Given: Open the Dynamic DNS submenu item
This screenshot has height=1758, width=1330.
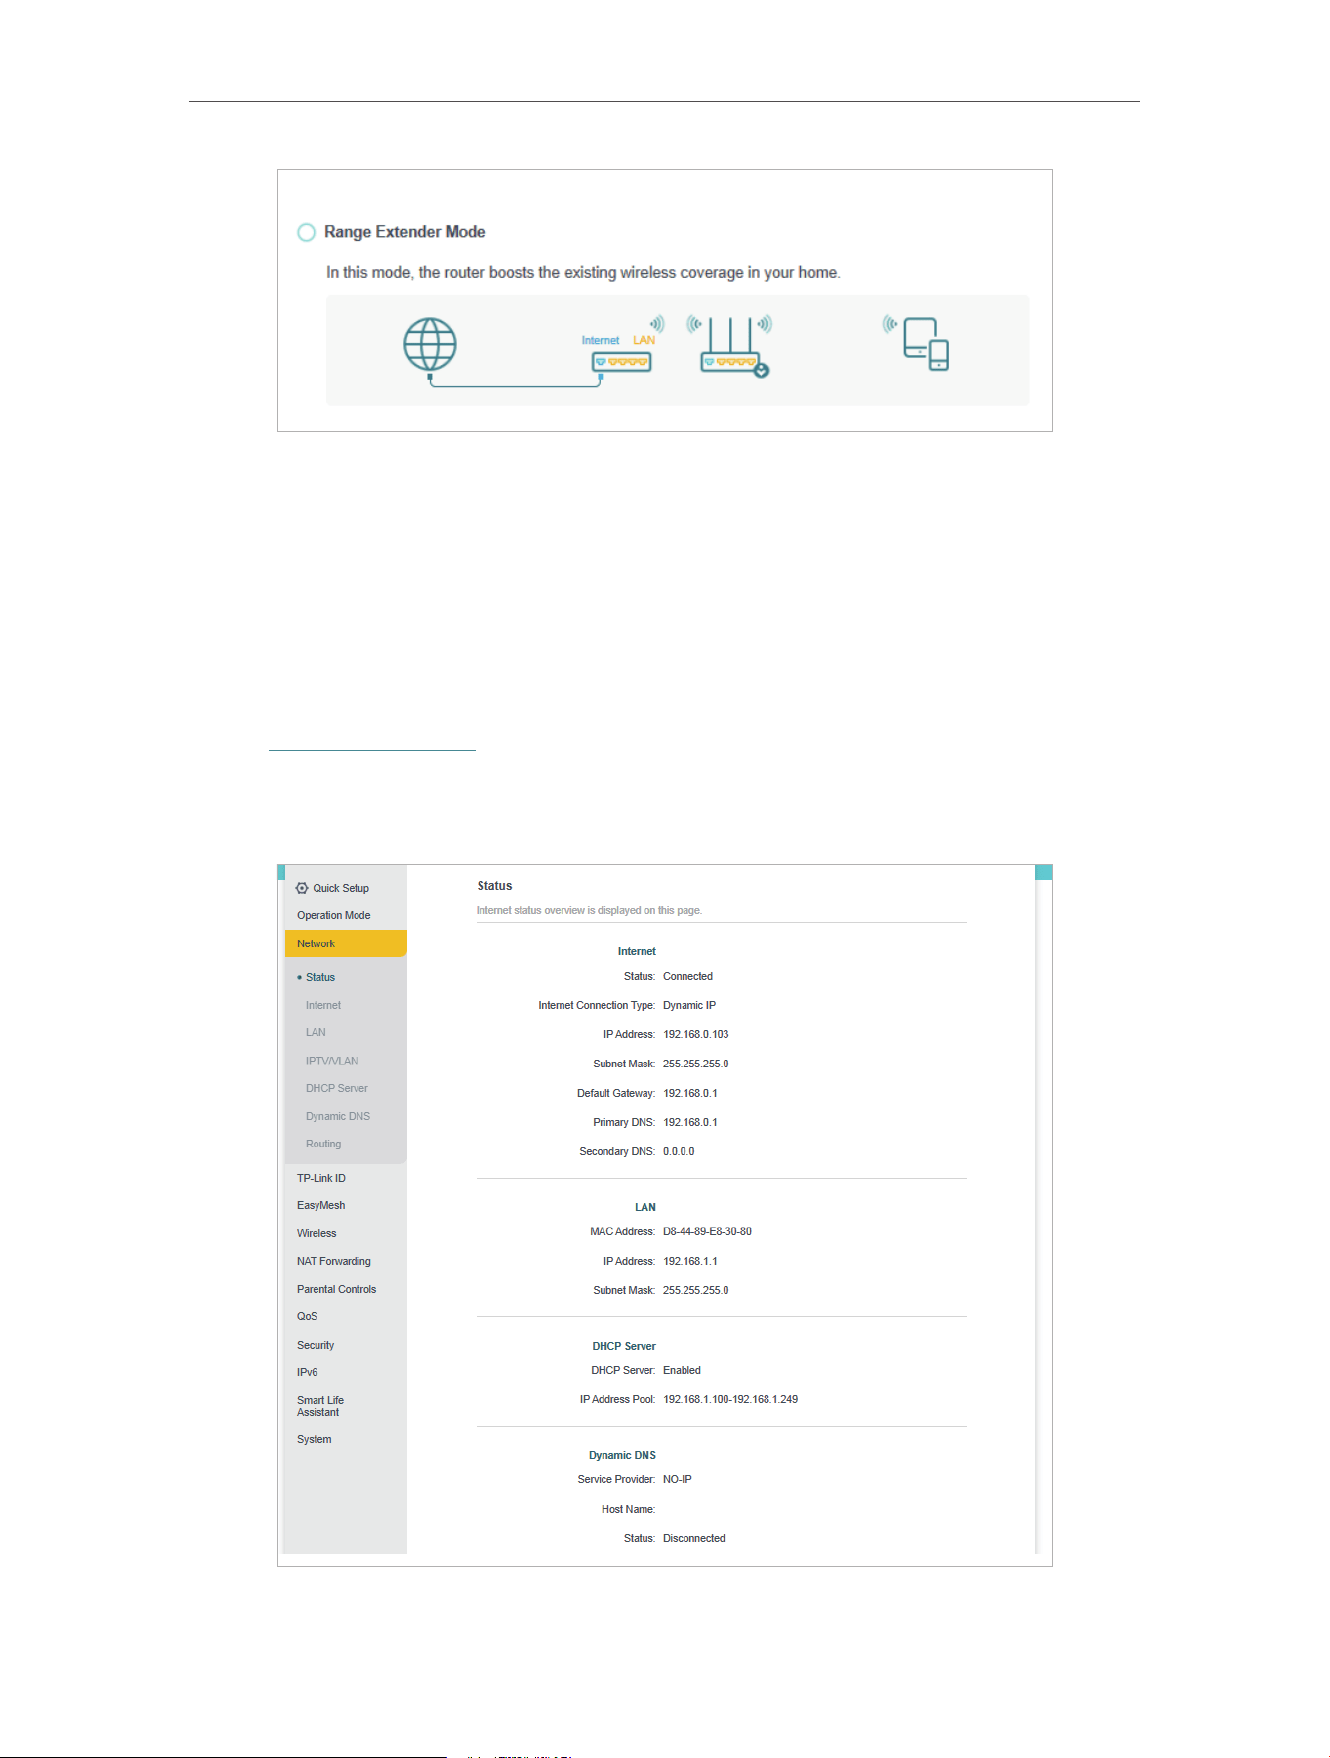Looking at the screenshot, I should coord(338,1116).
